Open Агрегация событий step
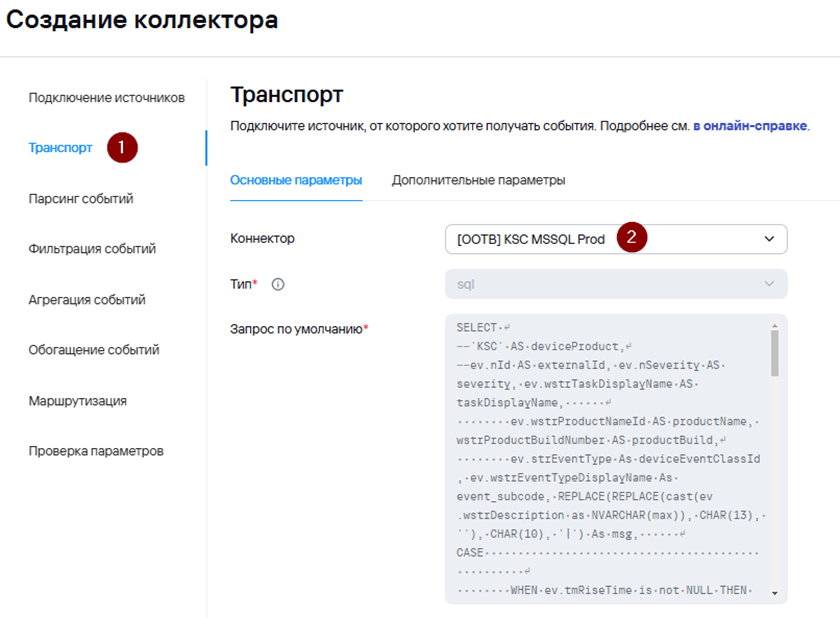Image resolution: width=840 pixels, height=618 pixels. pyautogui.click(x=87, y=299)
